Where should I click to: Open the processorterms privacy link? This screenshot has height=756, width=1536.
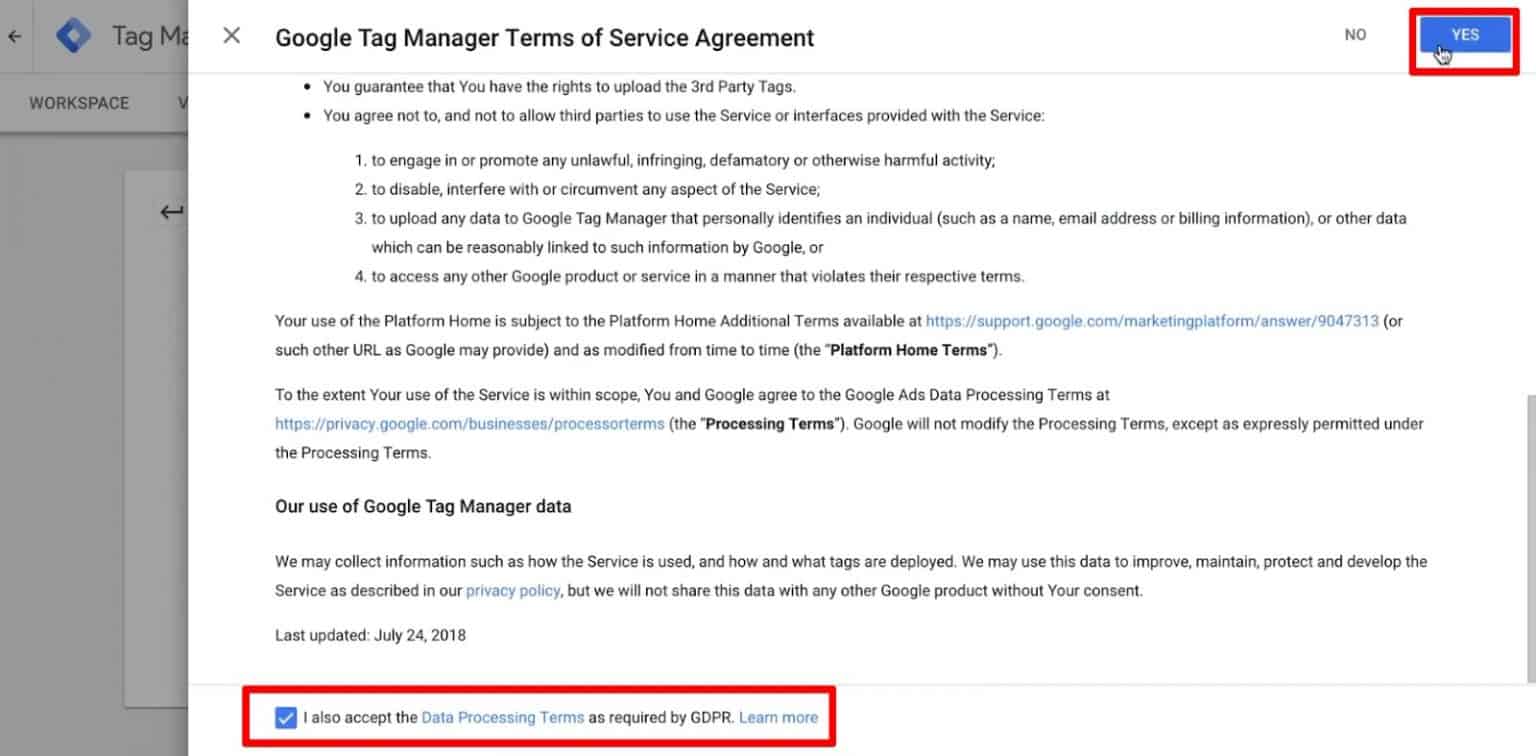[470, 423]
